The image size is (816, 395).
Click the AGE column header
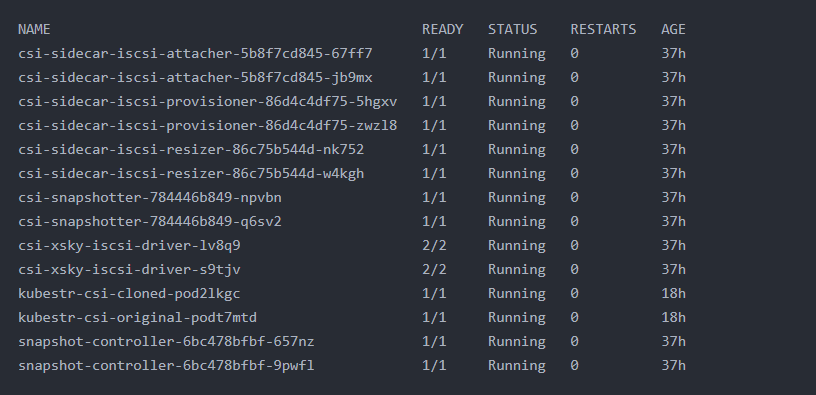673,30
